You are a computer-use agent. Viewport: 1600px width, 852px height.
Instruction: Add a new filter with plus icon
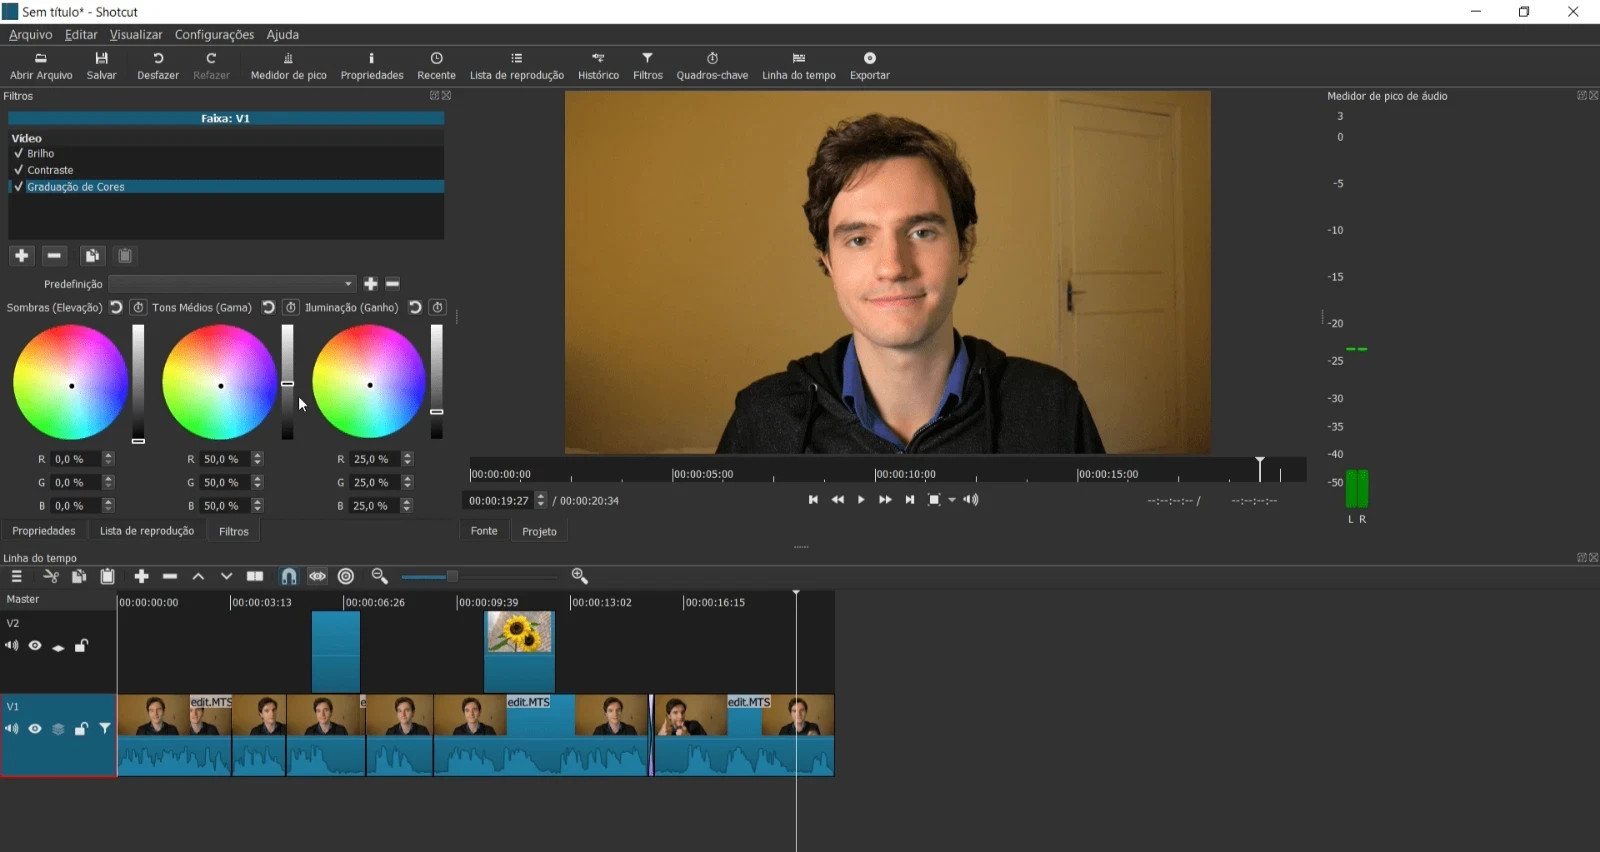coord(21,256)
